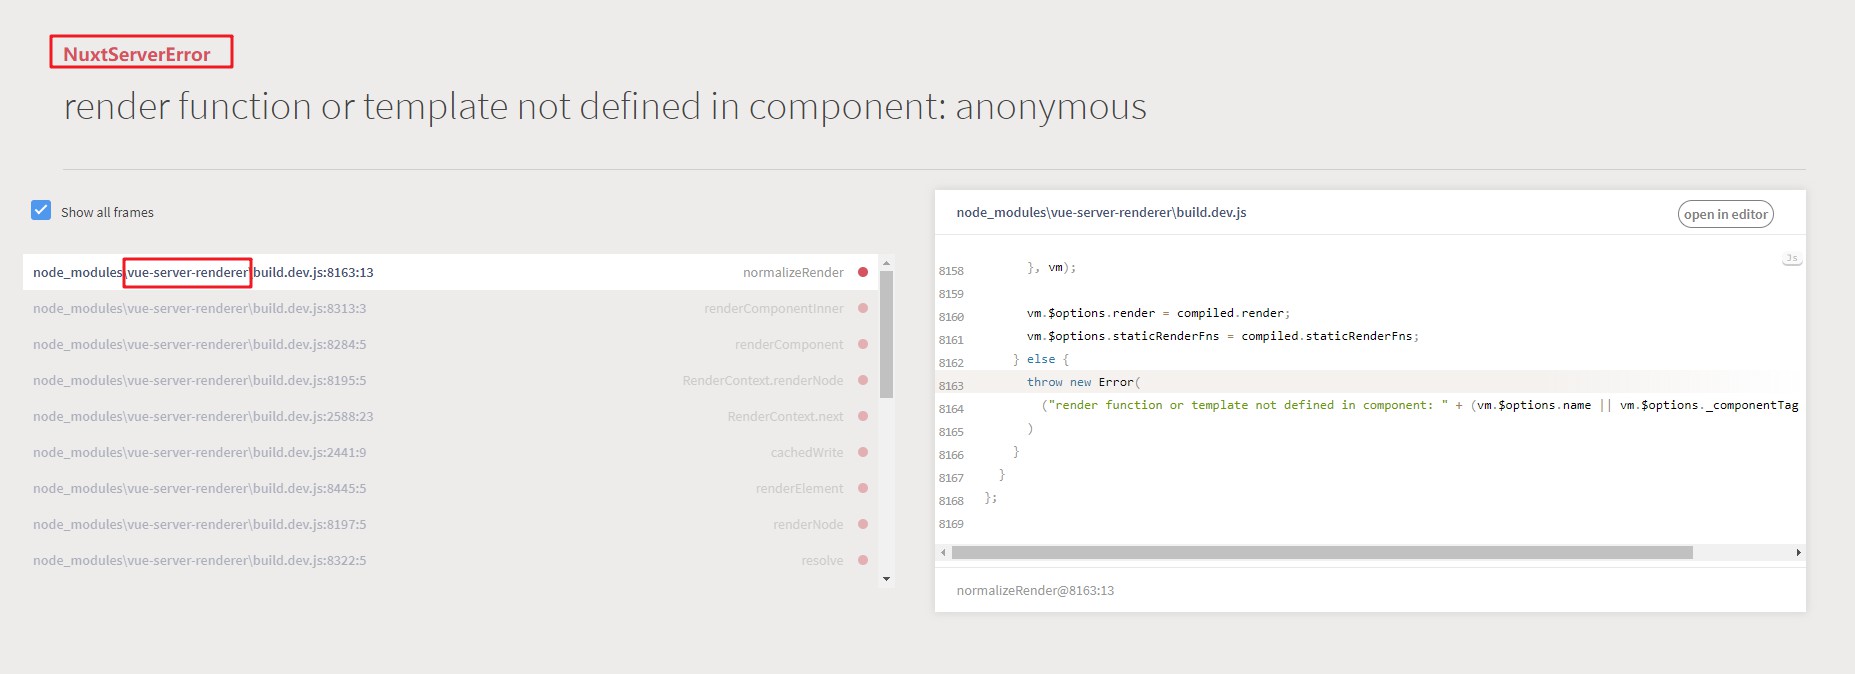Click normalizeRender@8163:13 footer text
Viewport: 1855px width, 674px height.
click(1035, 590)
